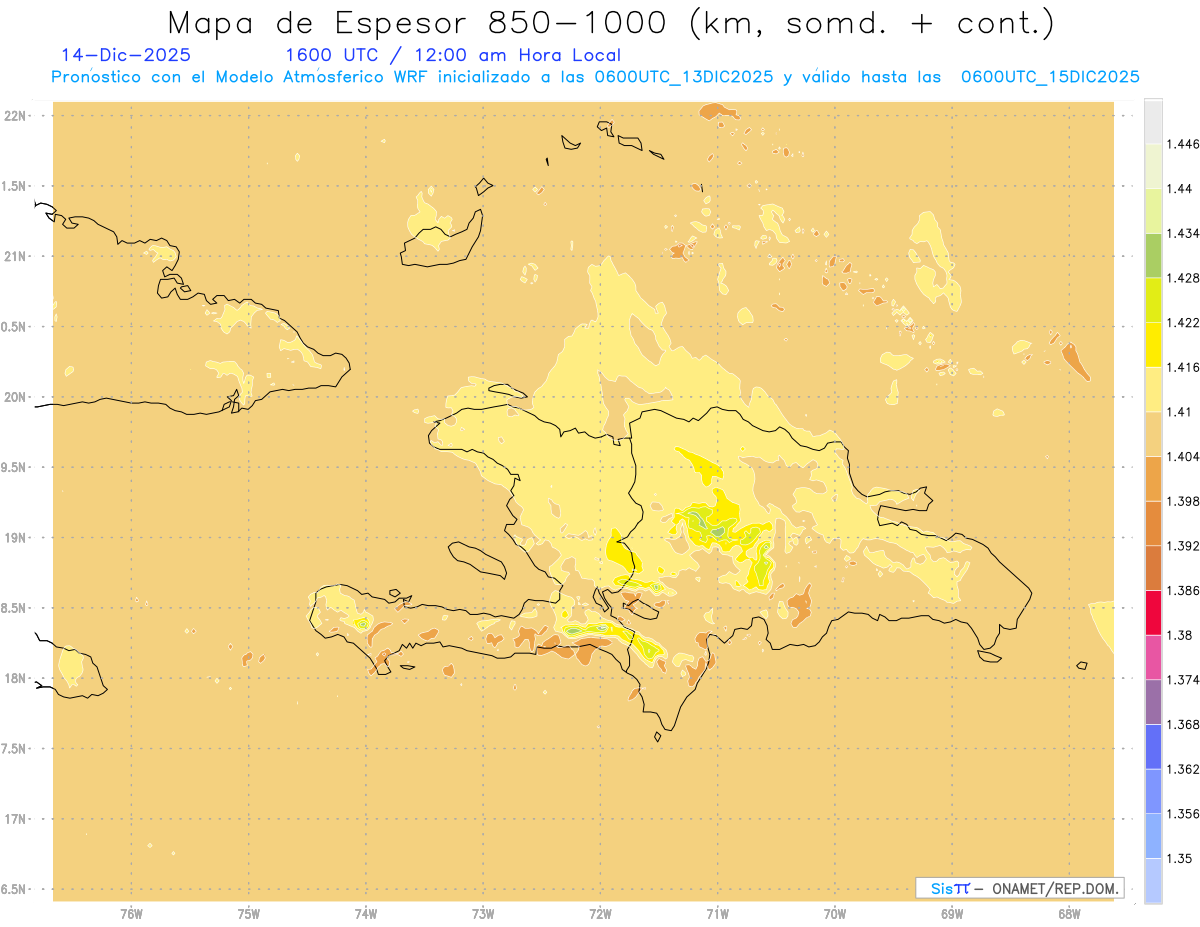1200x927 pixels.
Task: Click the legend value '1.44'
Action: coord(1178,188)
